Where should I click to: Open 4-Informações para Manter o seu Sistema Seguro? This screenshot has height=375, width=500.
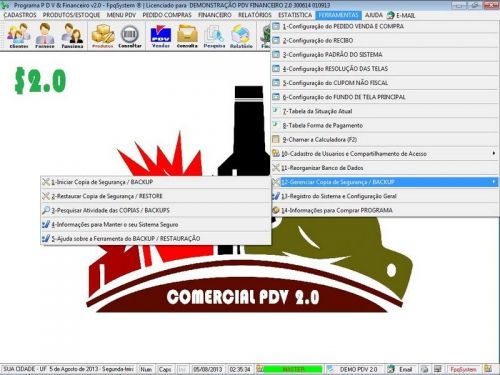(x=155, y=224)
